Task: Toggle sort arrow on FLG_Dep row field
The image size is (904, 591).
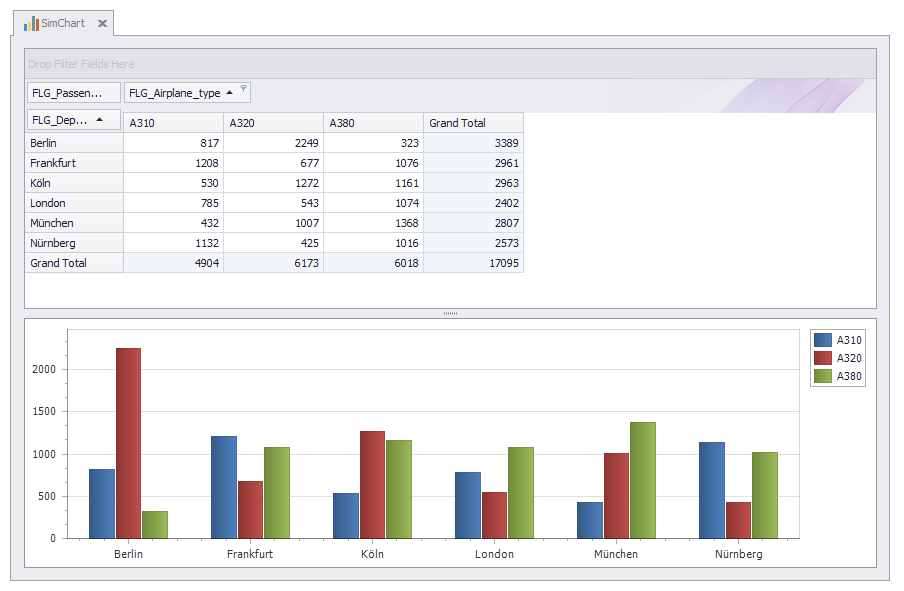Action: coord(99,120)
